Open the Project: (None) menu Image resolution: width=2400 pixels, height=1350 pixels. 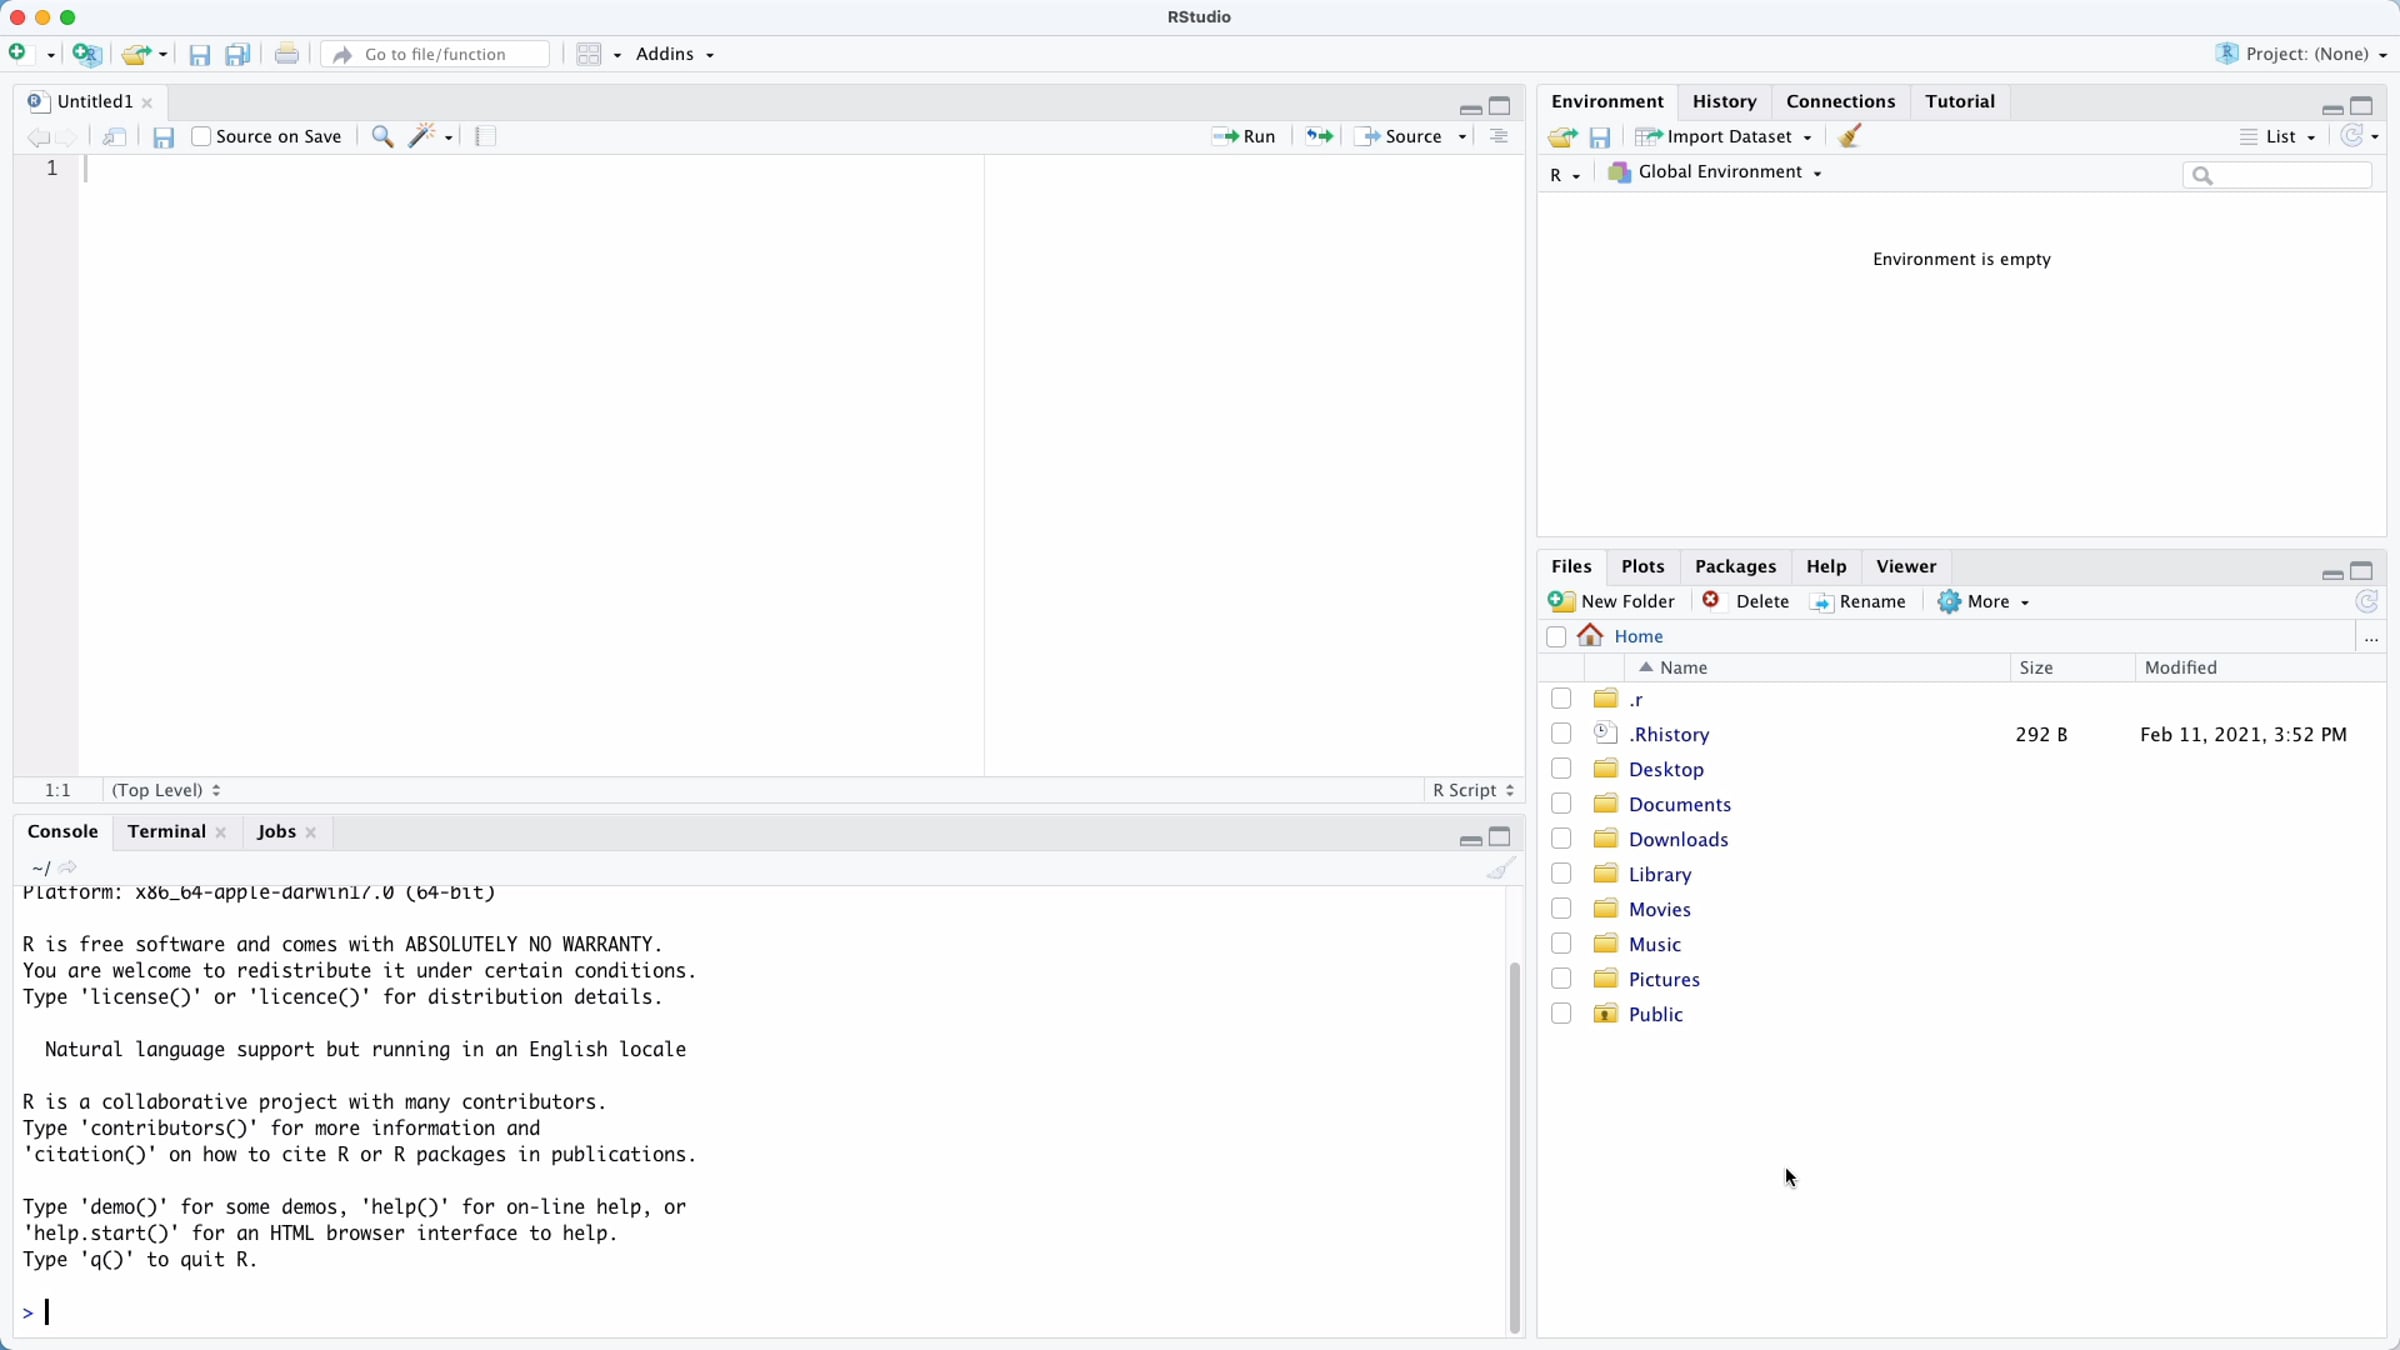coord(2301,54)
